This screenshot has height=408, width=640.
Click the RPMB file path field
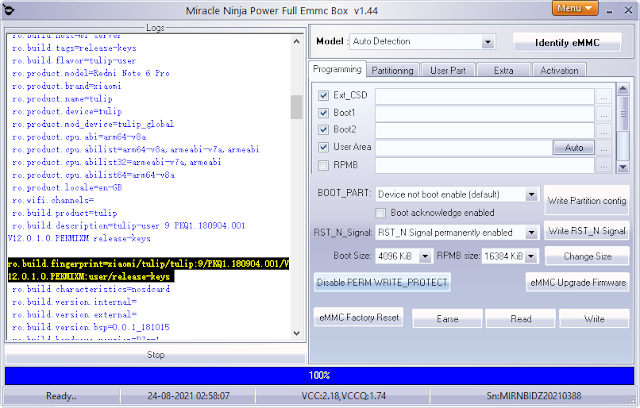coord(484,165)
